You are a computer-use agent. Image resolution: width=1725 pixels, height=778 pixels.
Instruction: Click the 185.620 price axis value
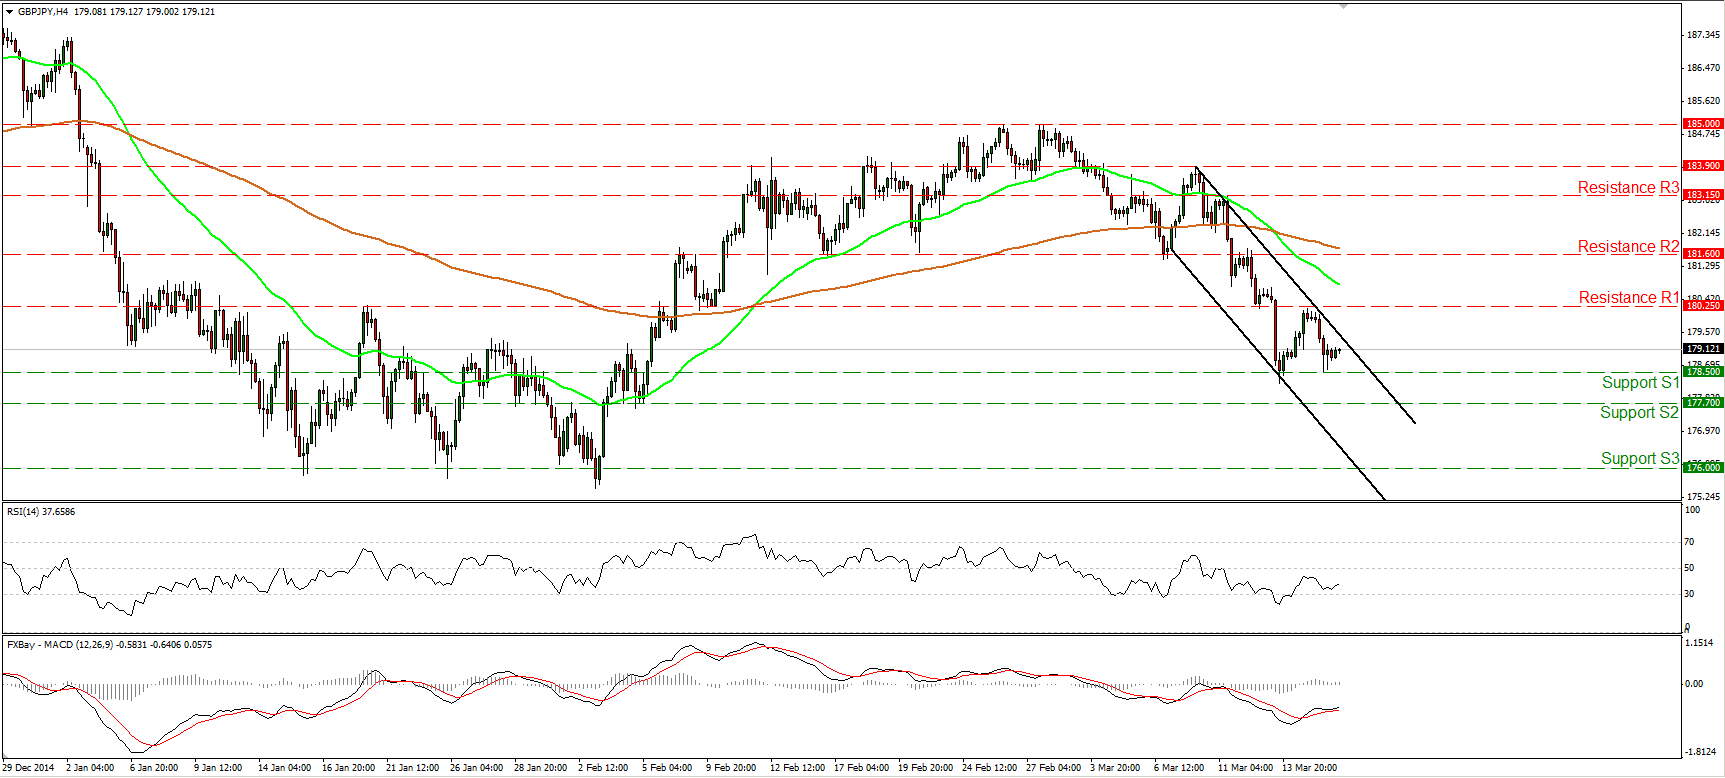tap(1703, 101)
